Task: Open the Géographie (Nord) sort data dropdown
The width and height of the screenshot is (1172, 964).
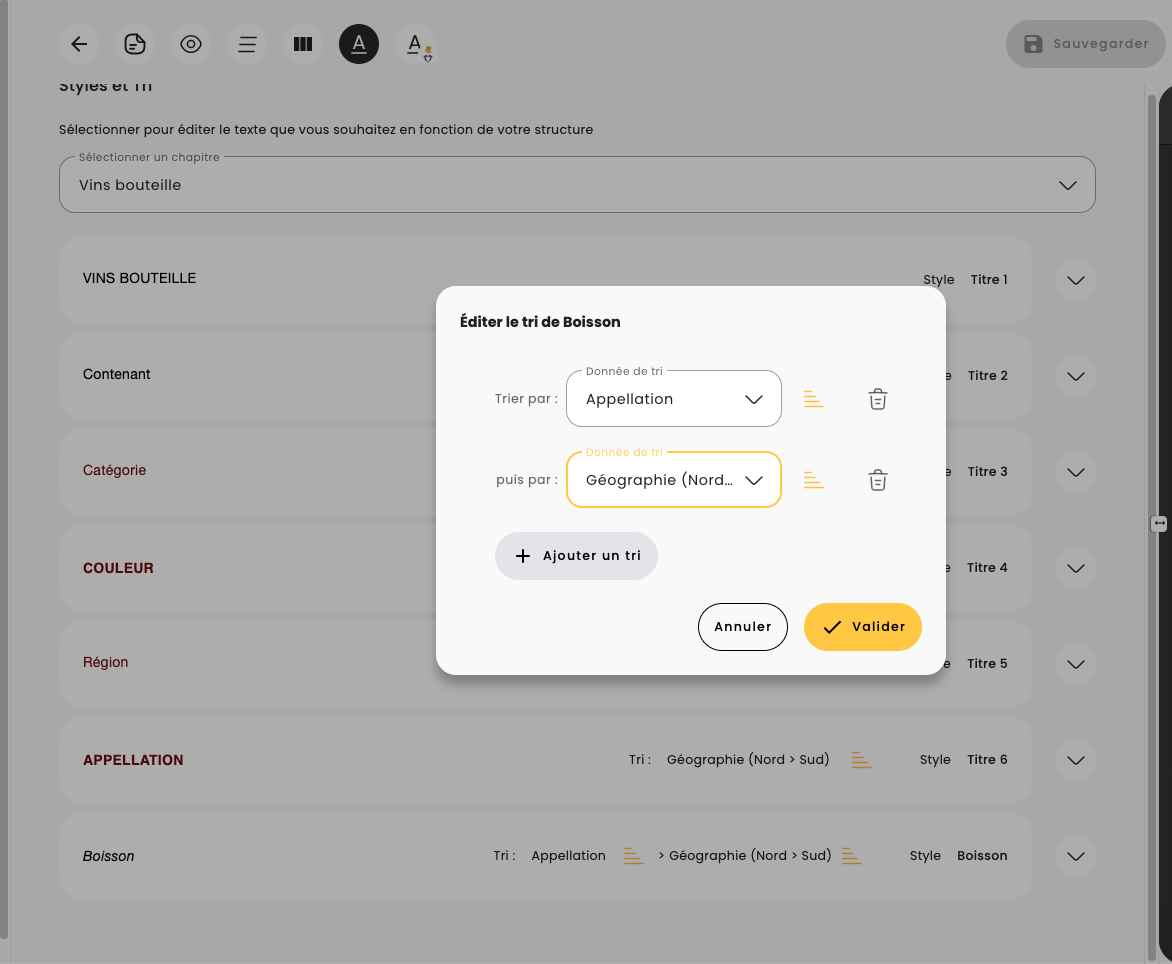Action: (673, 480)
